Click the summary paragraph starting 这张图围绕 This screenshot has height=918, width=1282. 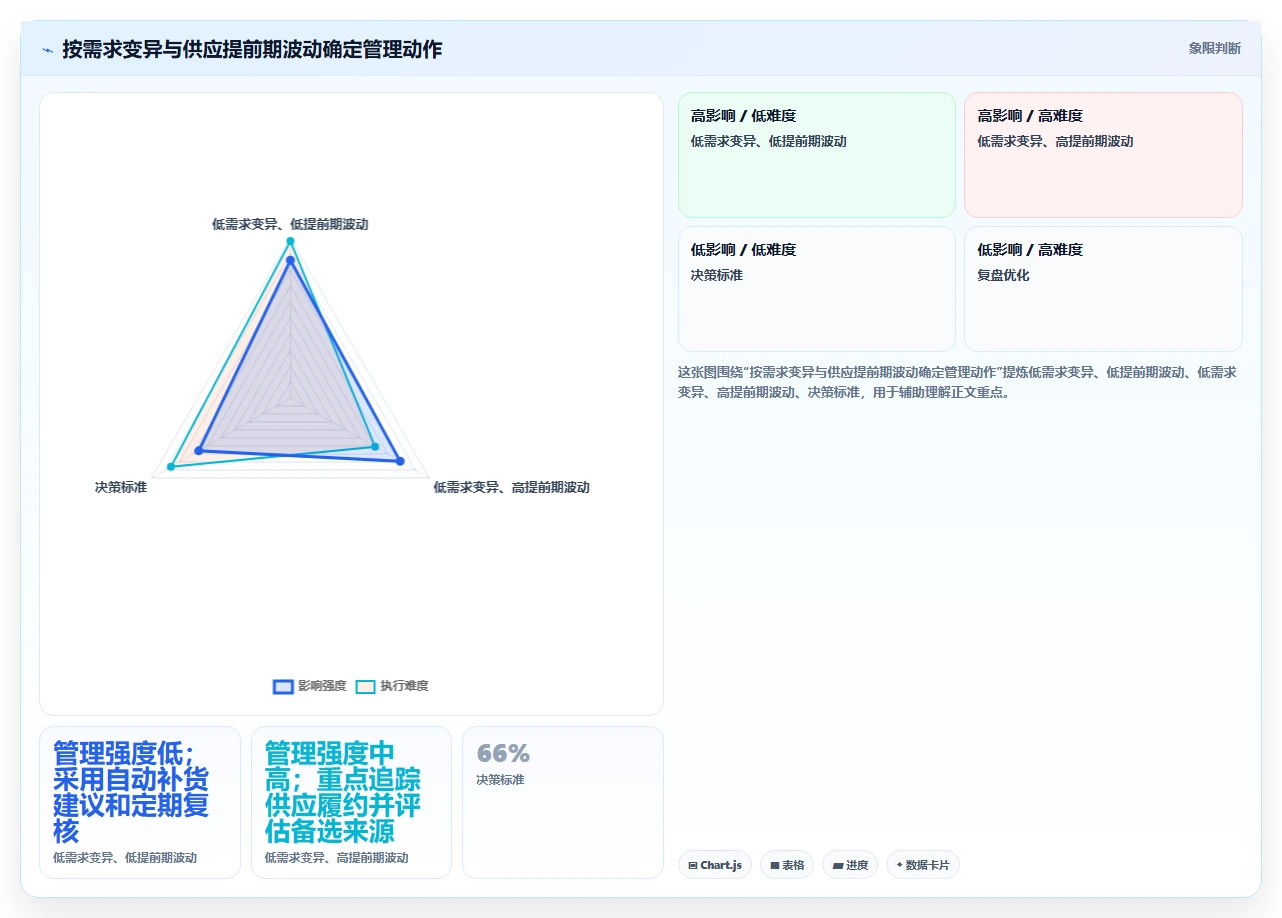coord(958,382)
